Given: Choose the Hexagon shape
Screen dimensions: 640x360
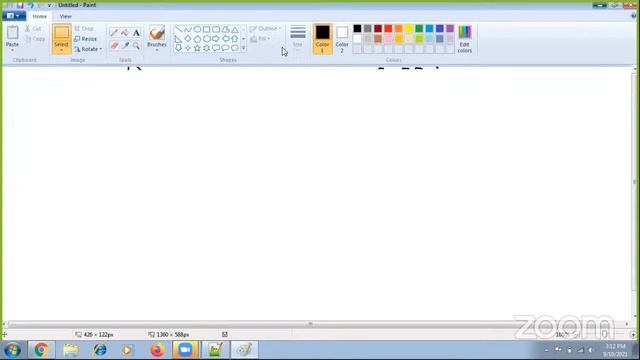Looking at the screenshot, I should pos(207,39).
